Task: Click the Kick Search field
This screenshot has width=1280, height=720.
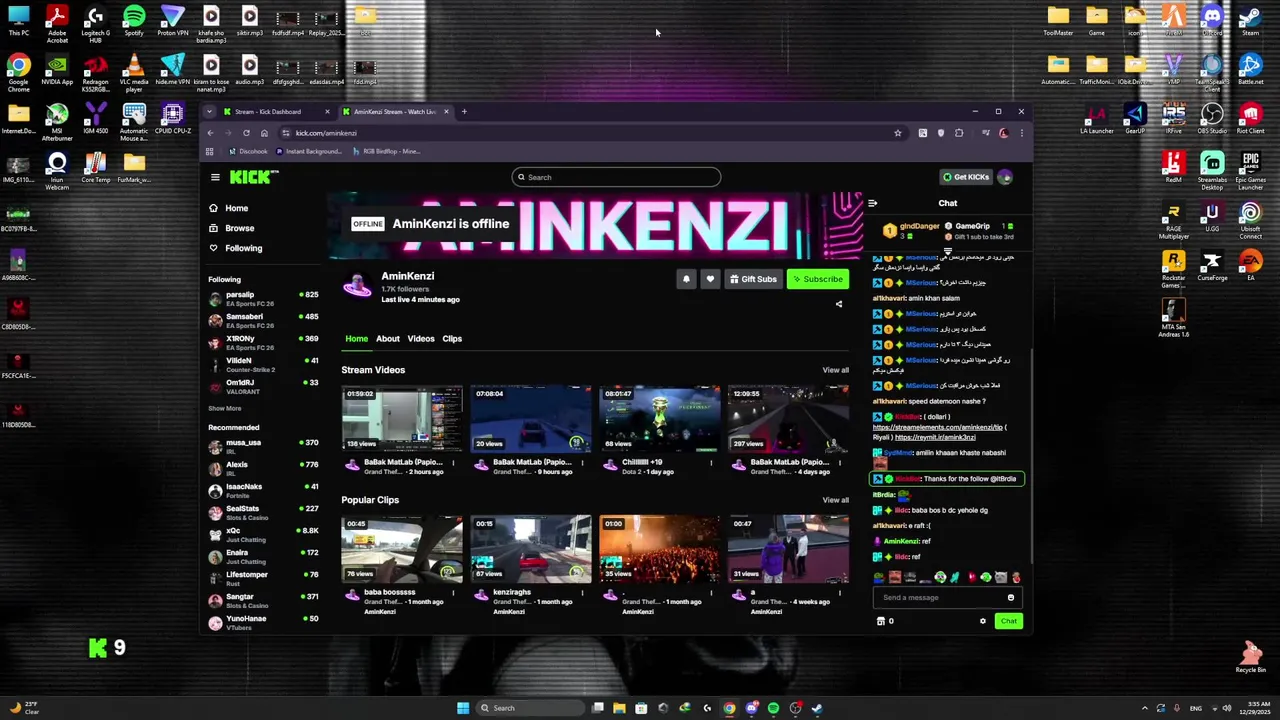Action: [616, 177]
